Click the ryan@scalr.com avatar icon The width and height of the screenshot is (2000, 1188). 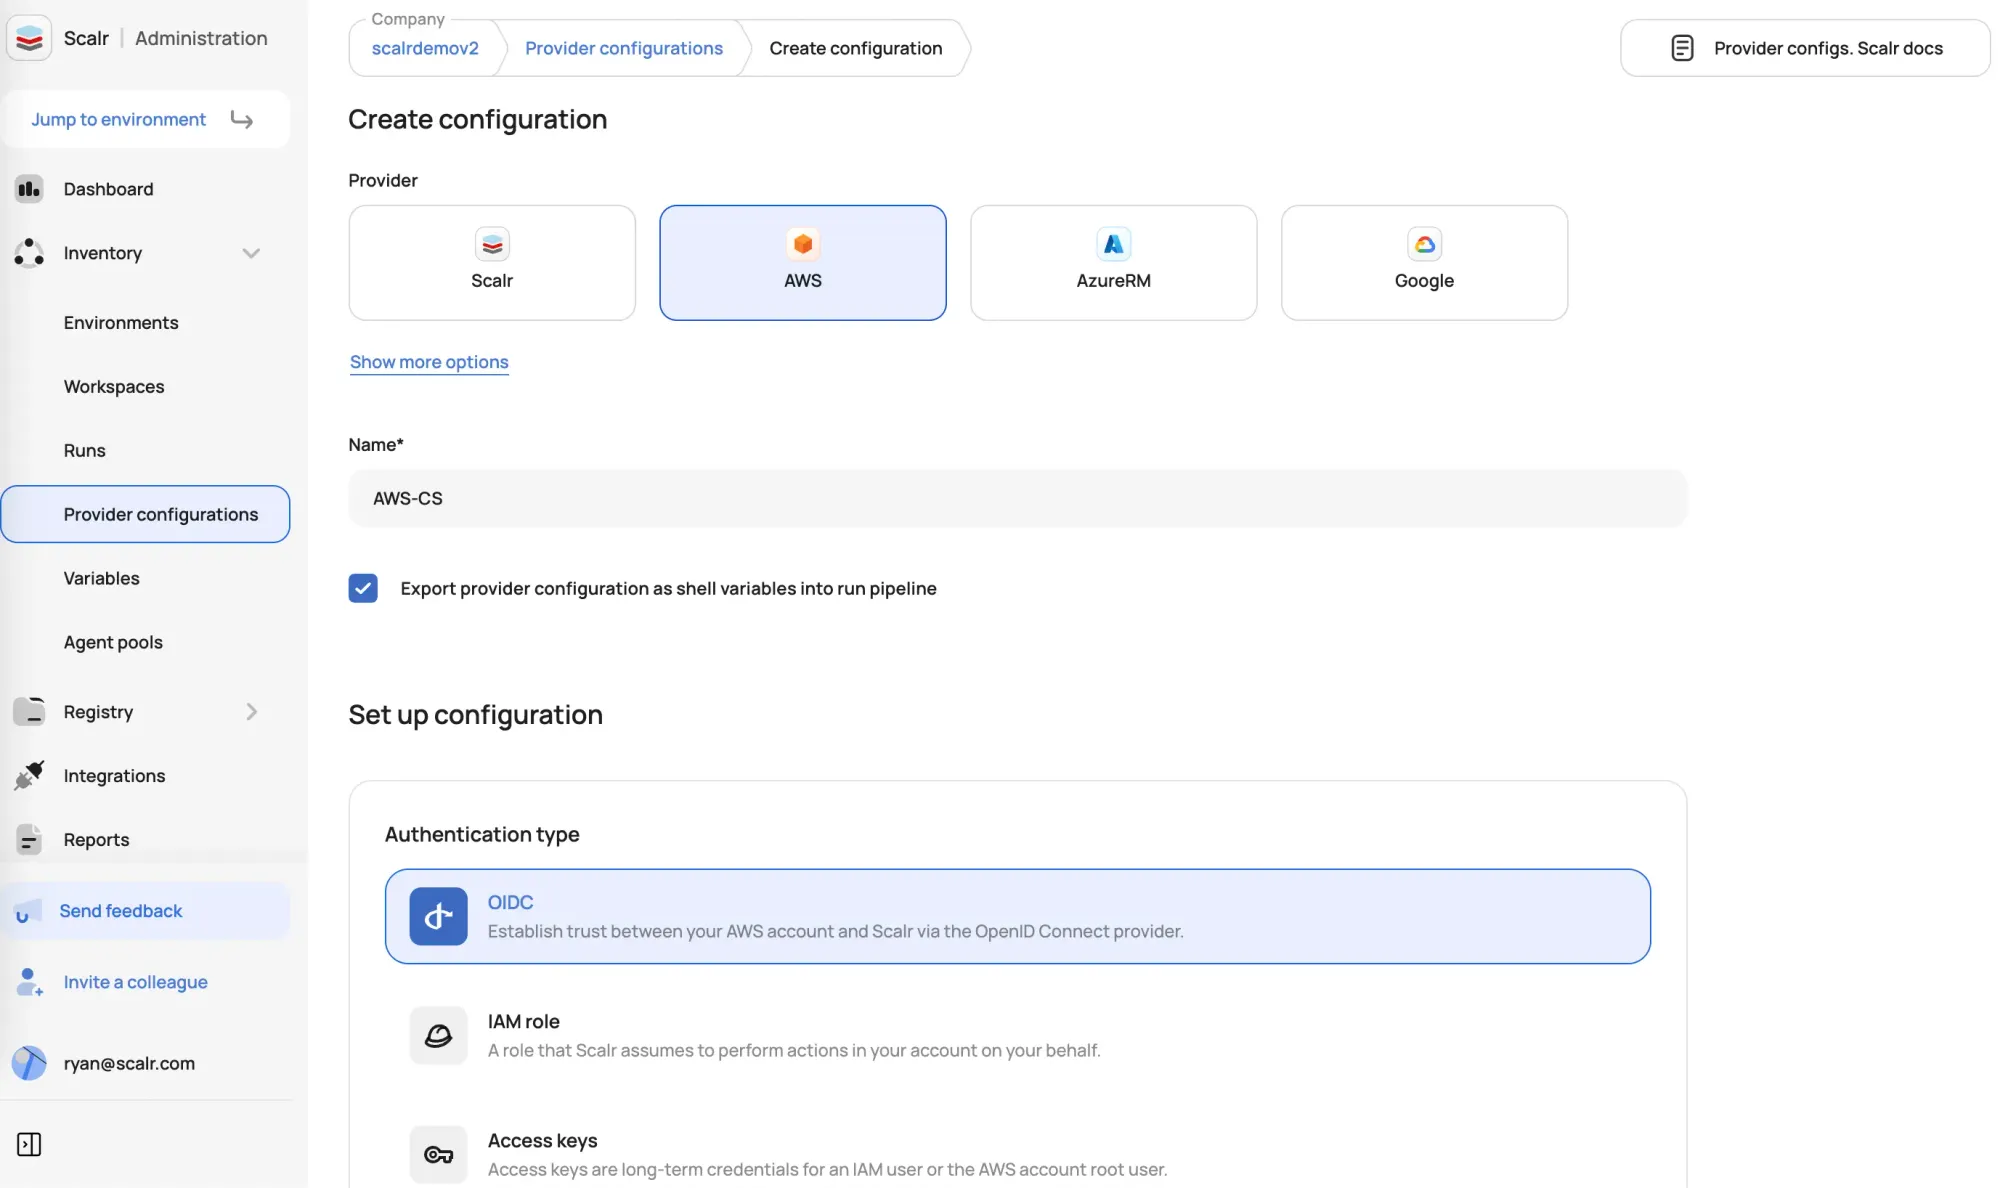tap(29, 1063)
